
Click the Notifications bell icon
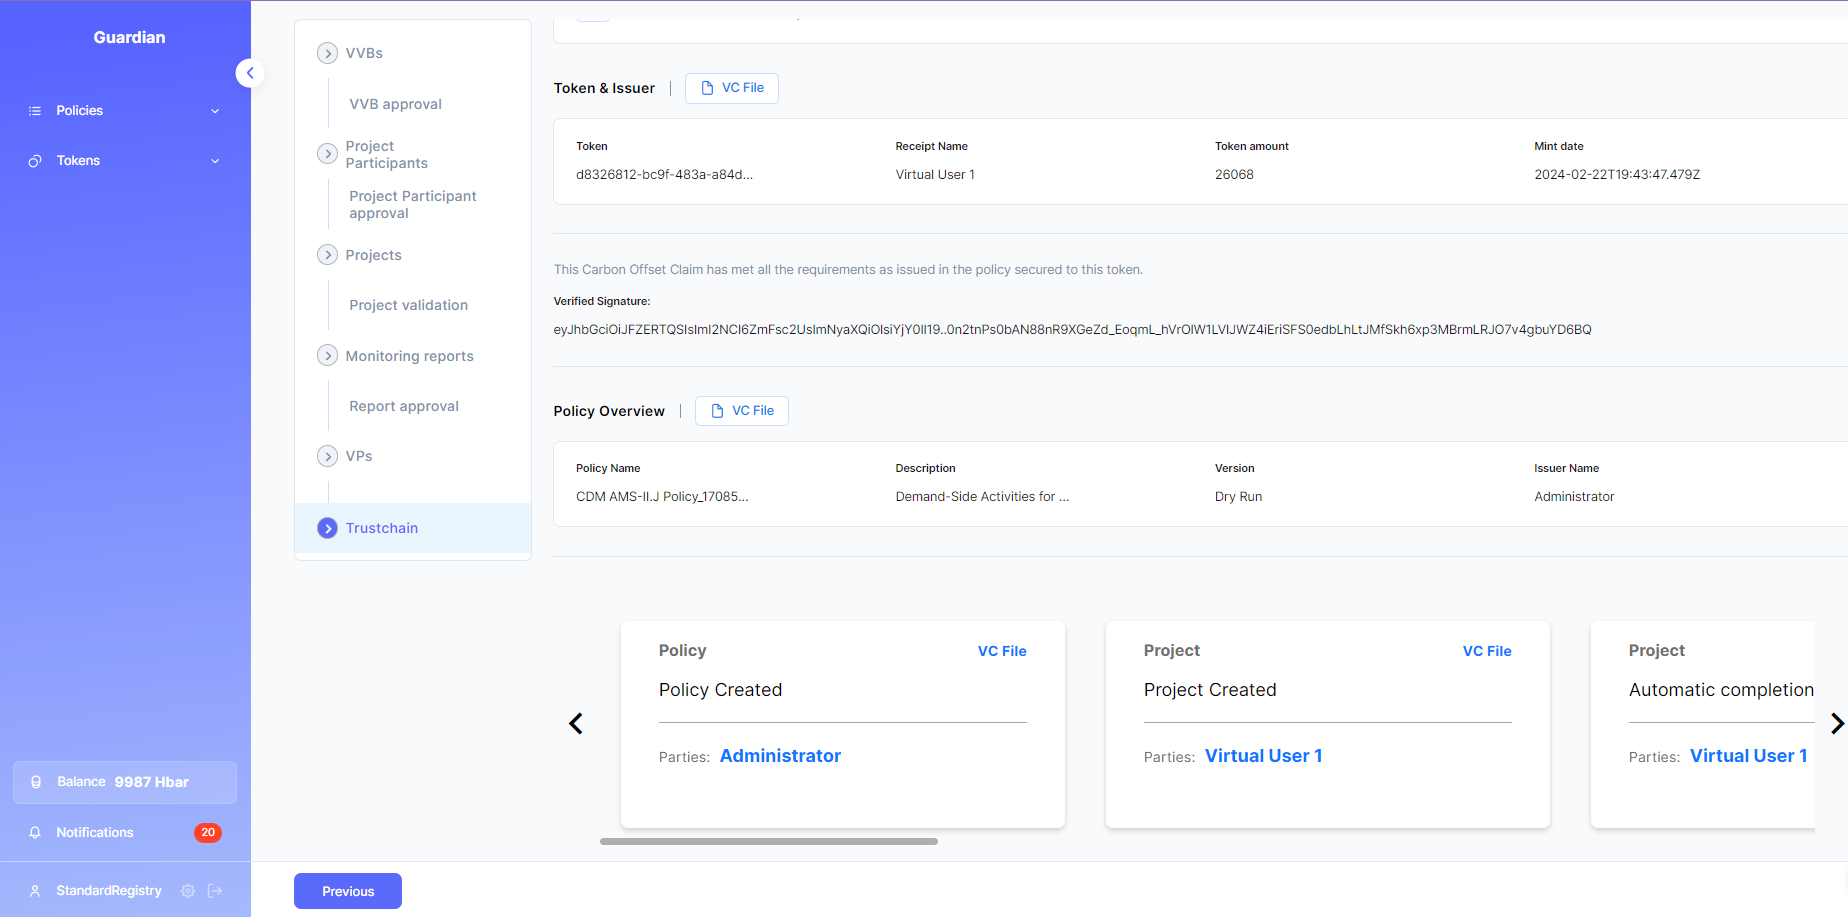click(35, 833)
